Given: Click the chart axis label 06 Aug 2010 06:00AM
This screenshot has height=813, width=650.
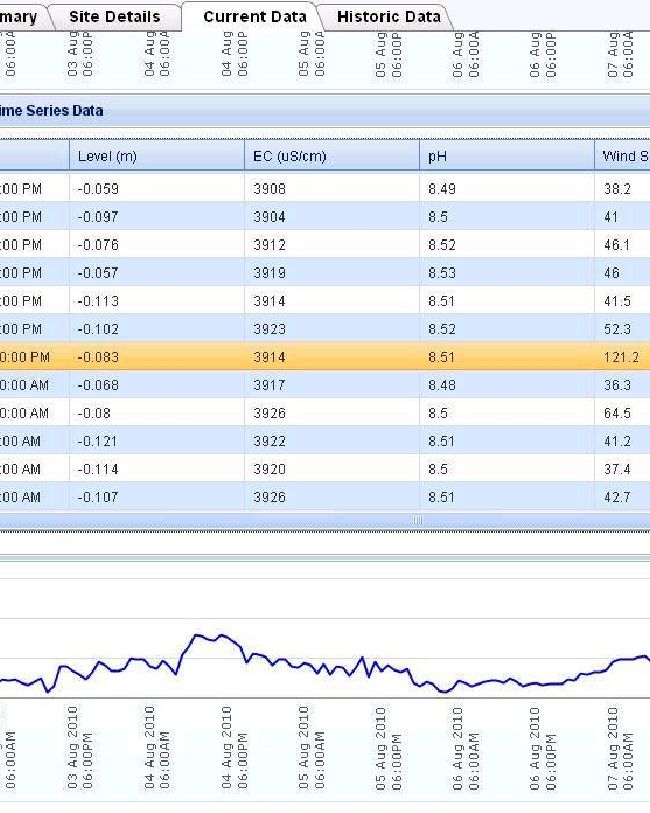Looking at the screenshot, I should click(465, 748).
